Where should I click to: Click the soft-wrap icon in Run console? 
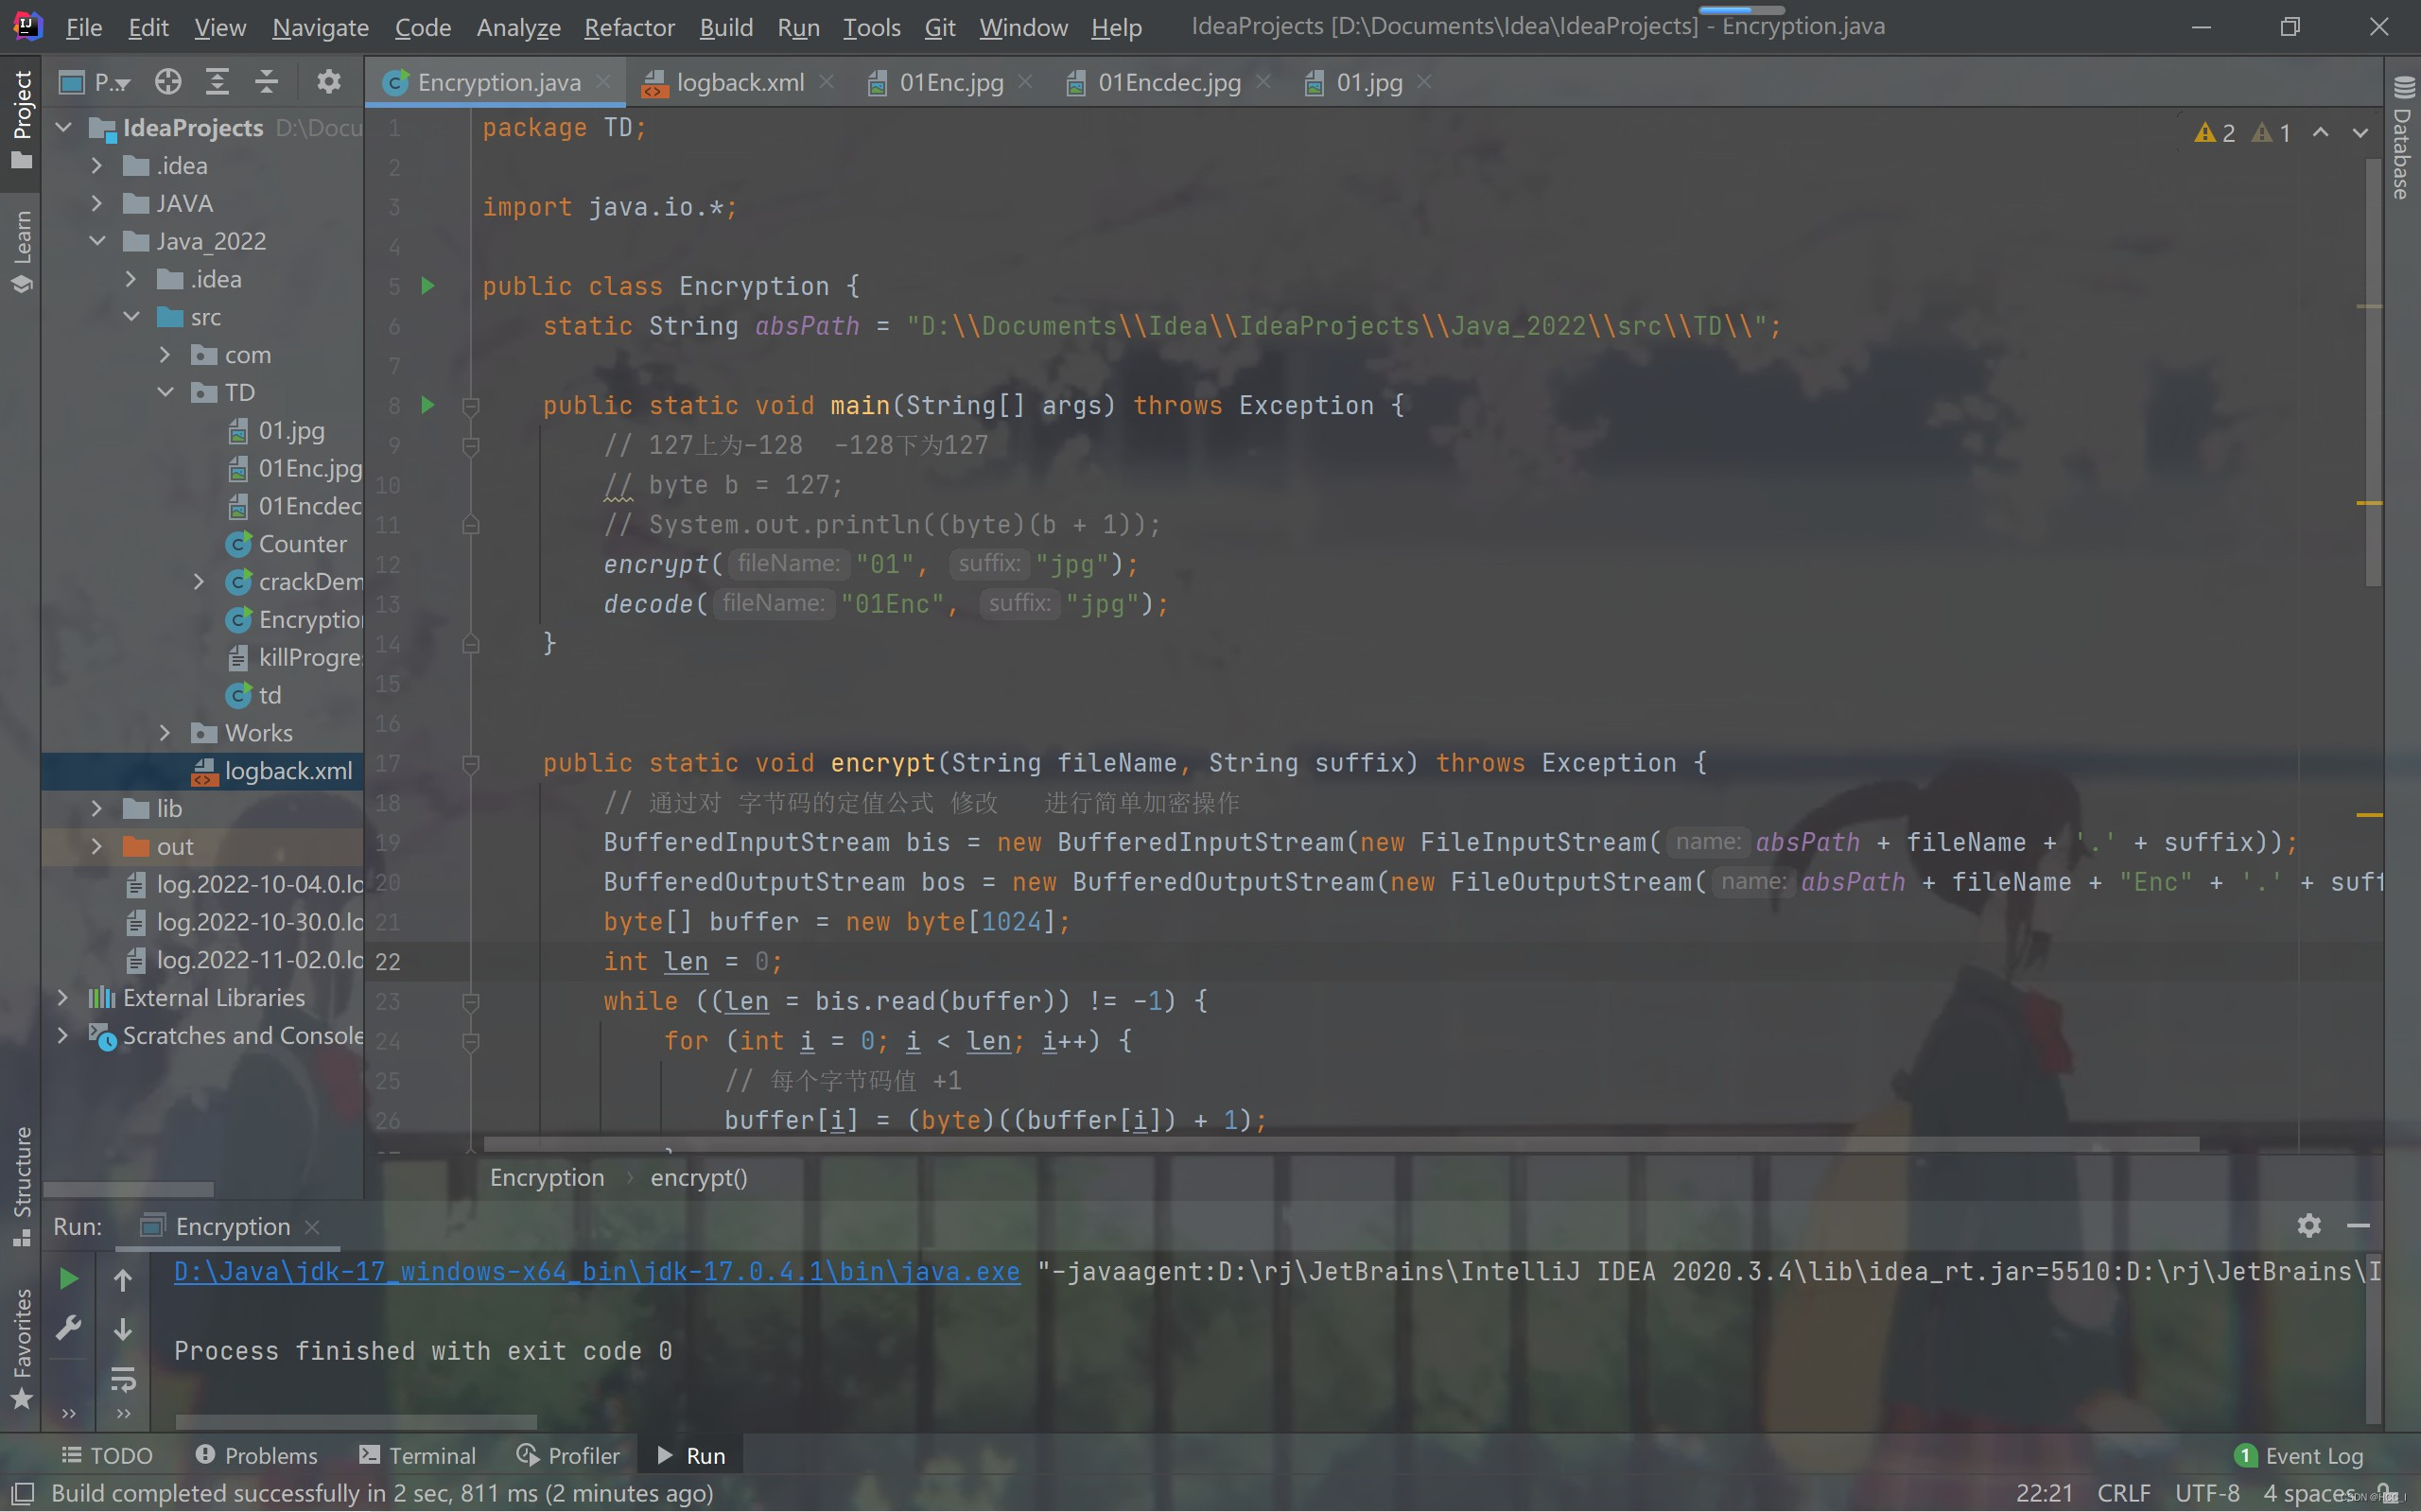coord(123,1380)
